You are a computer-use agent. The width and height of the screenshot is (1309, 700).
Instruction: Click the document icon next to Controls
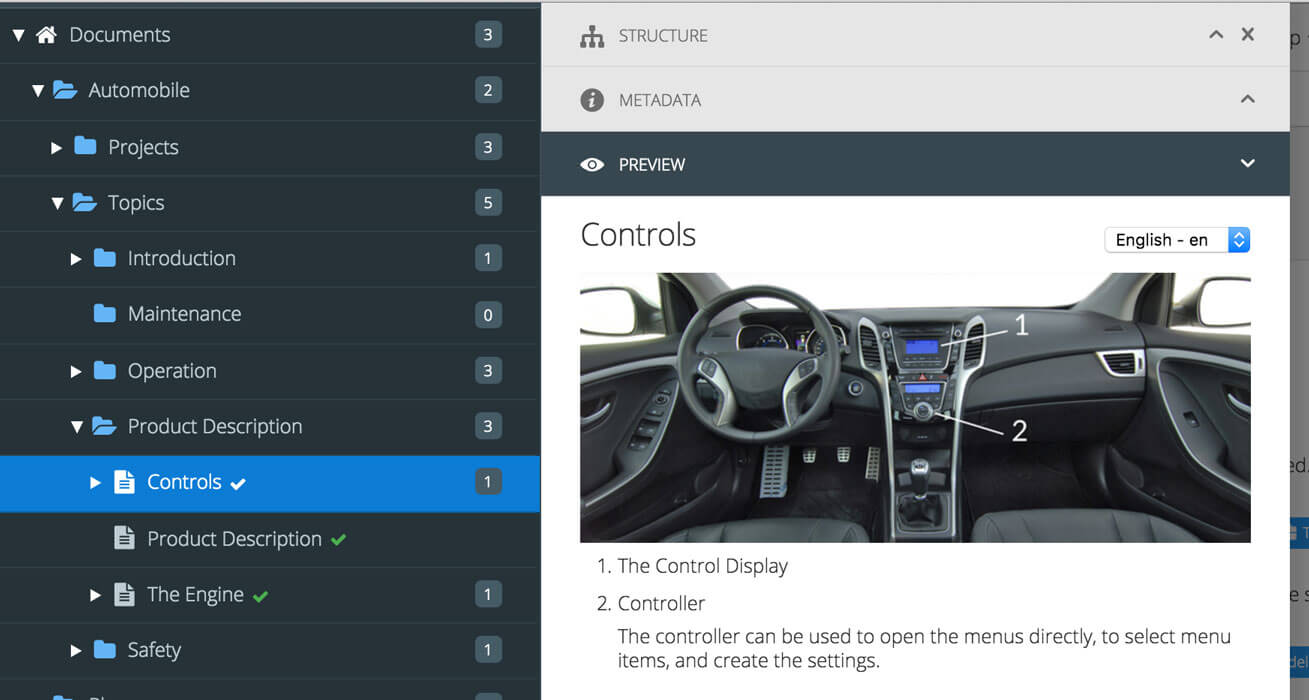click(124, 481)
